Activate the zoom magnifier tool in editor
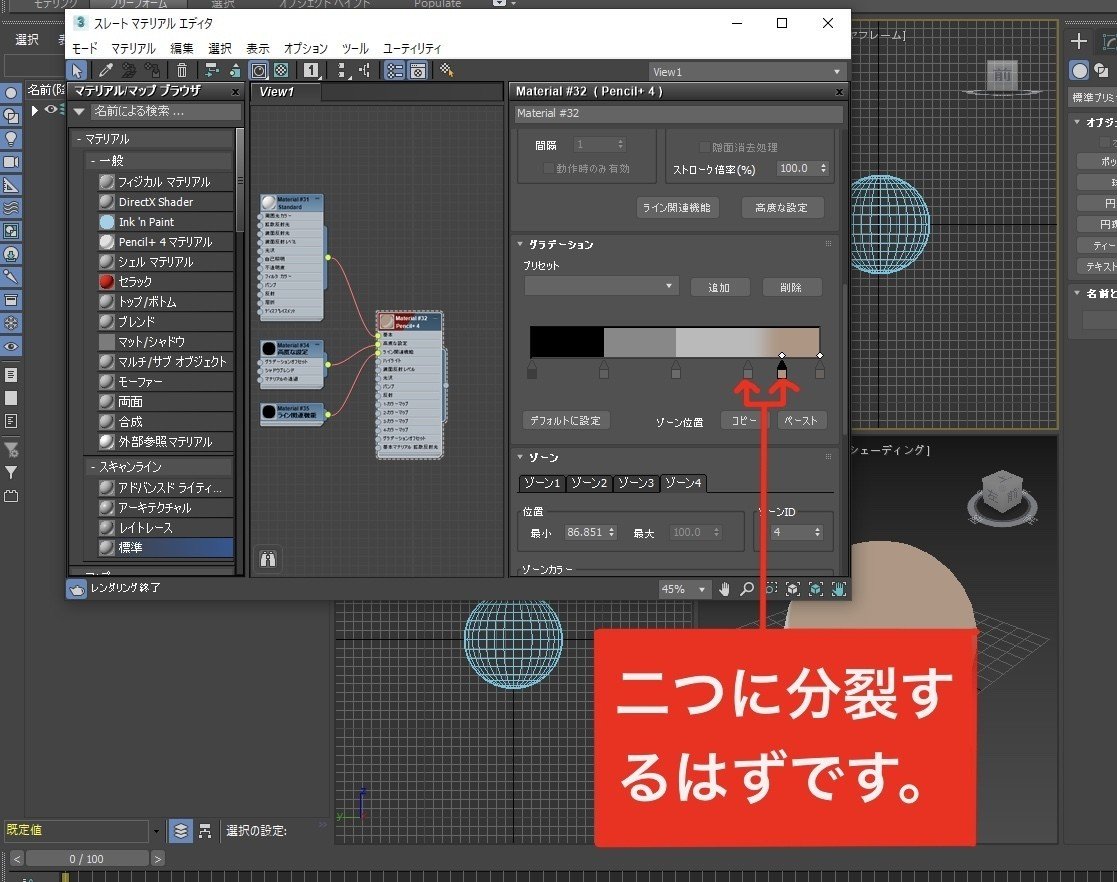 [747, 589]
